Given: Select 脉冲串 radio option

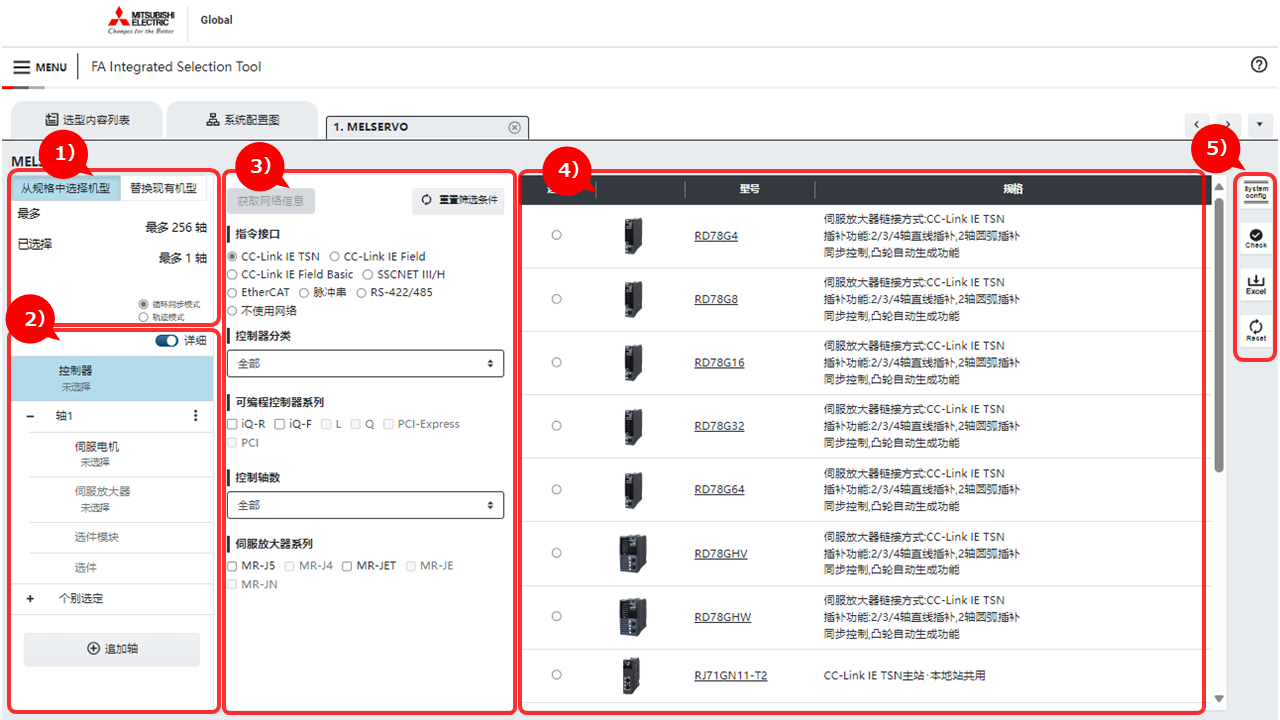Looking at the screenshot, I should pos(305,292).
